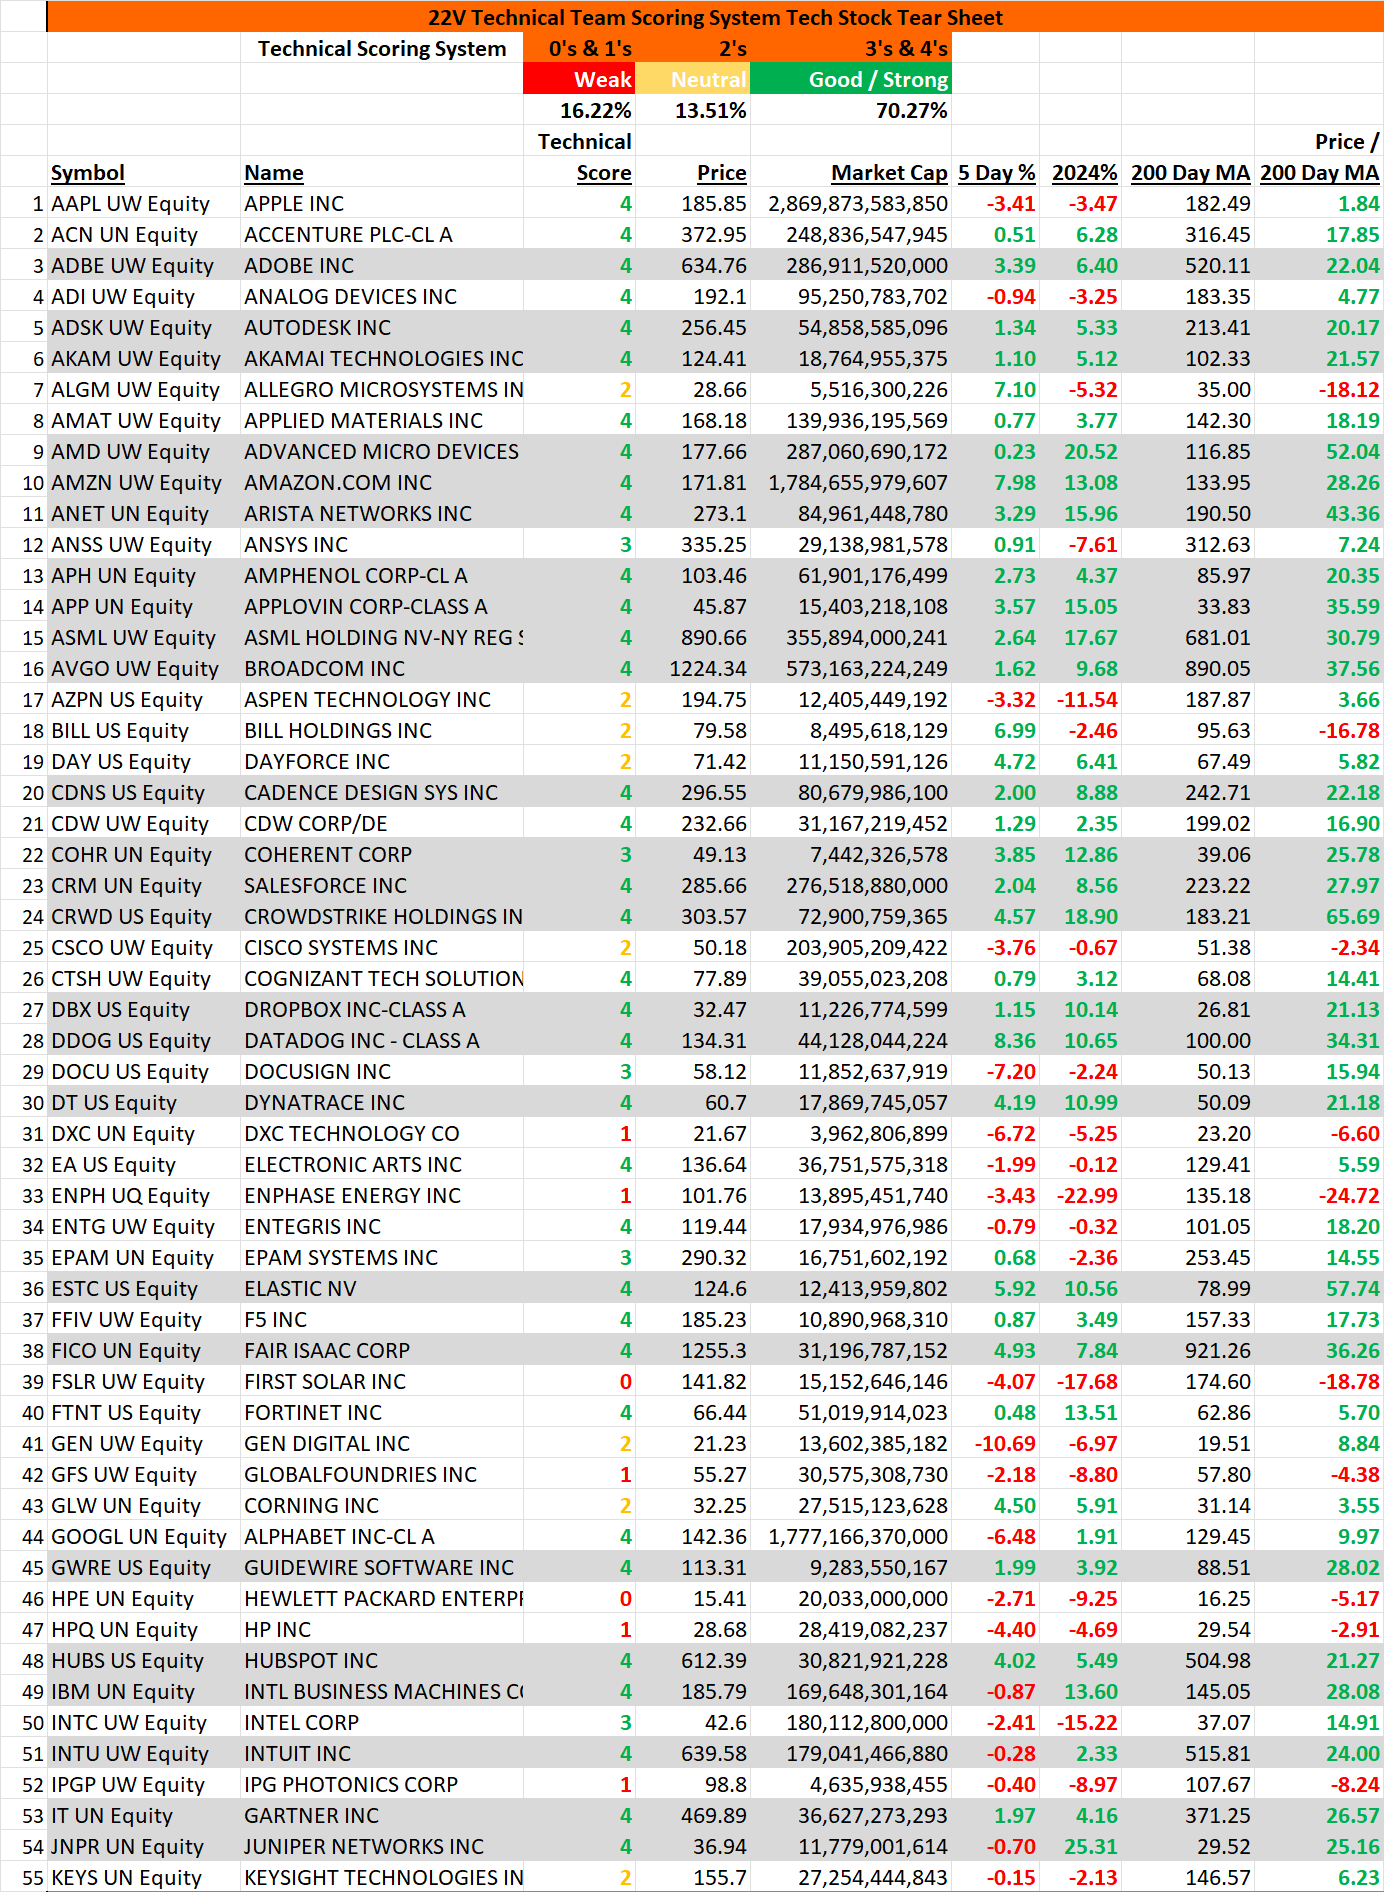
Task: Select the red Weak legend cell
Action: pyautogui.click(x=578, y=79)
